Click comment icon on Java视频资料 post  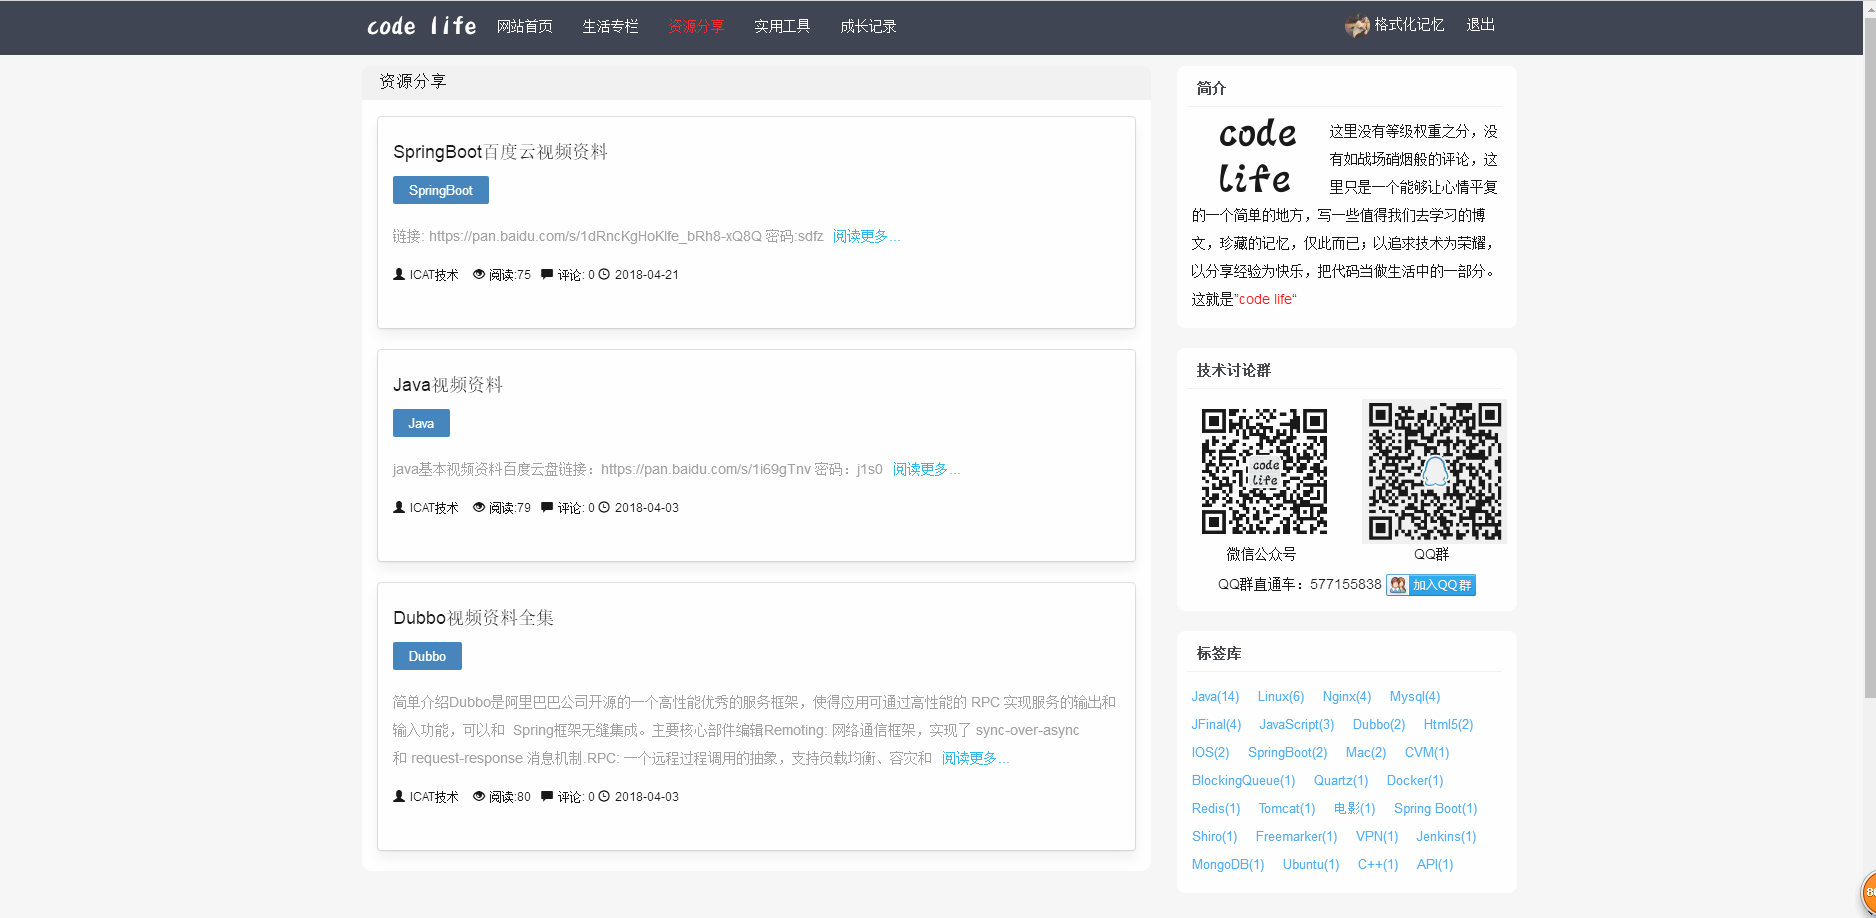tap(547, 507)
